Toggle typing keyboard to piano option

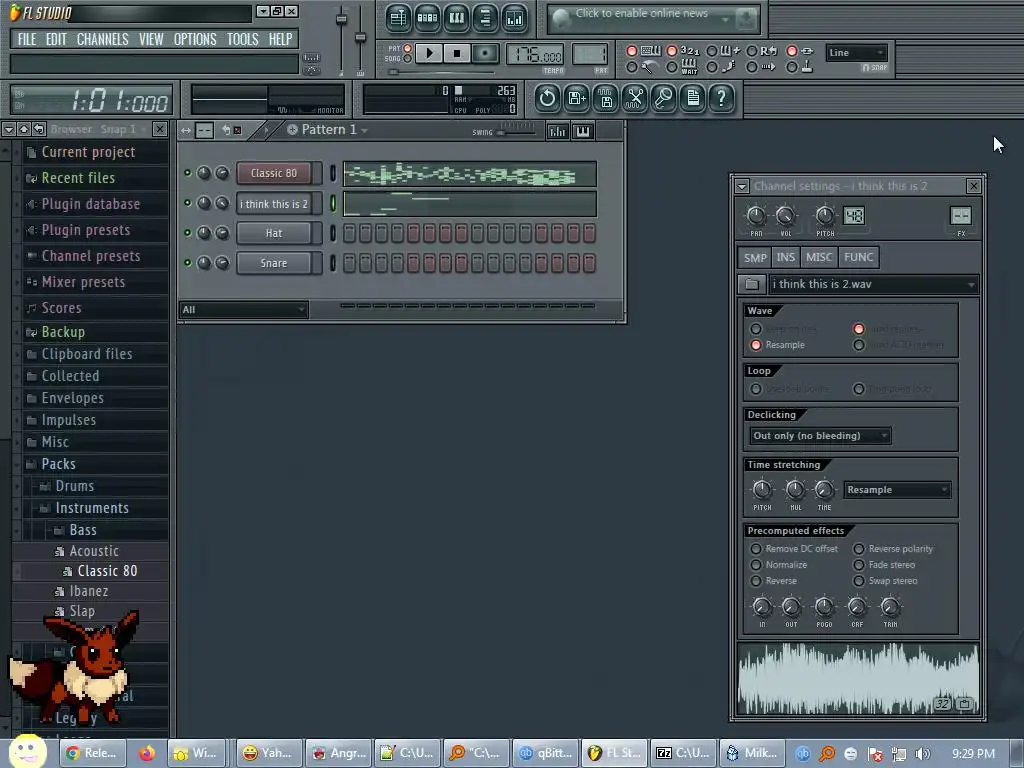tap(632, 51)
